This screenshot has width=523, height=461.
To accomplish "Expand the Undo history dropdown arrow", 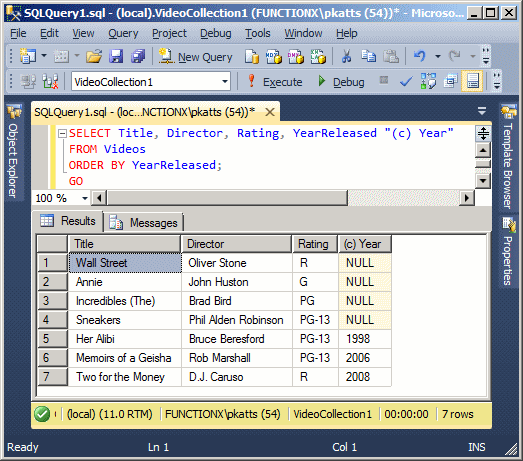I will (438, 56).
